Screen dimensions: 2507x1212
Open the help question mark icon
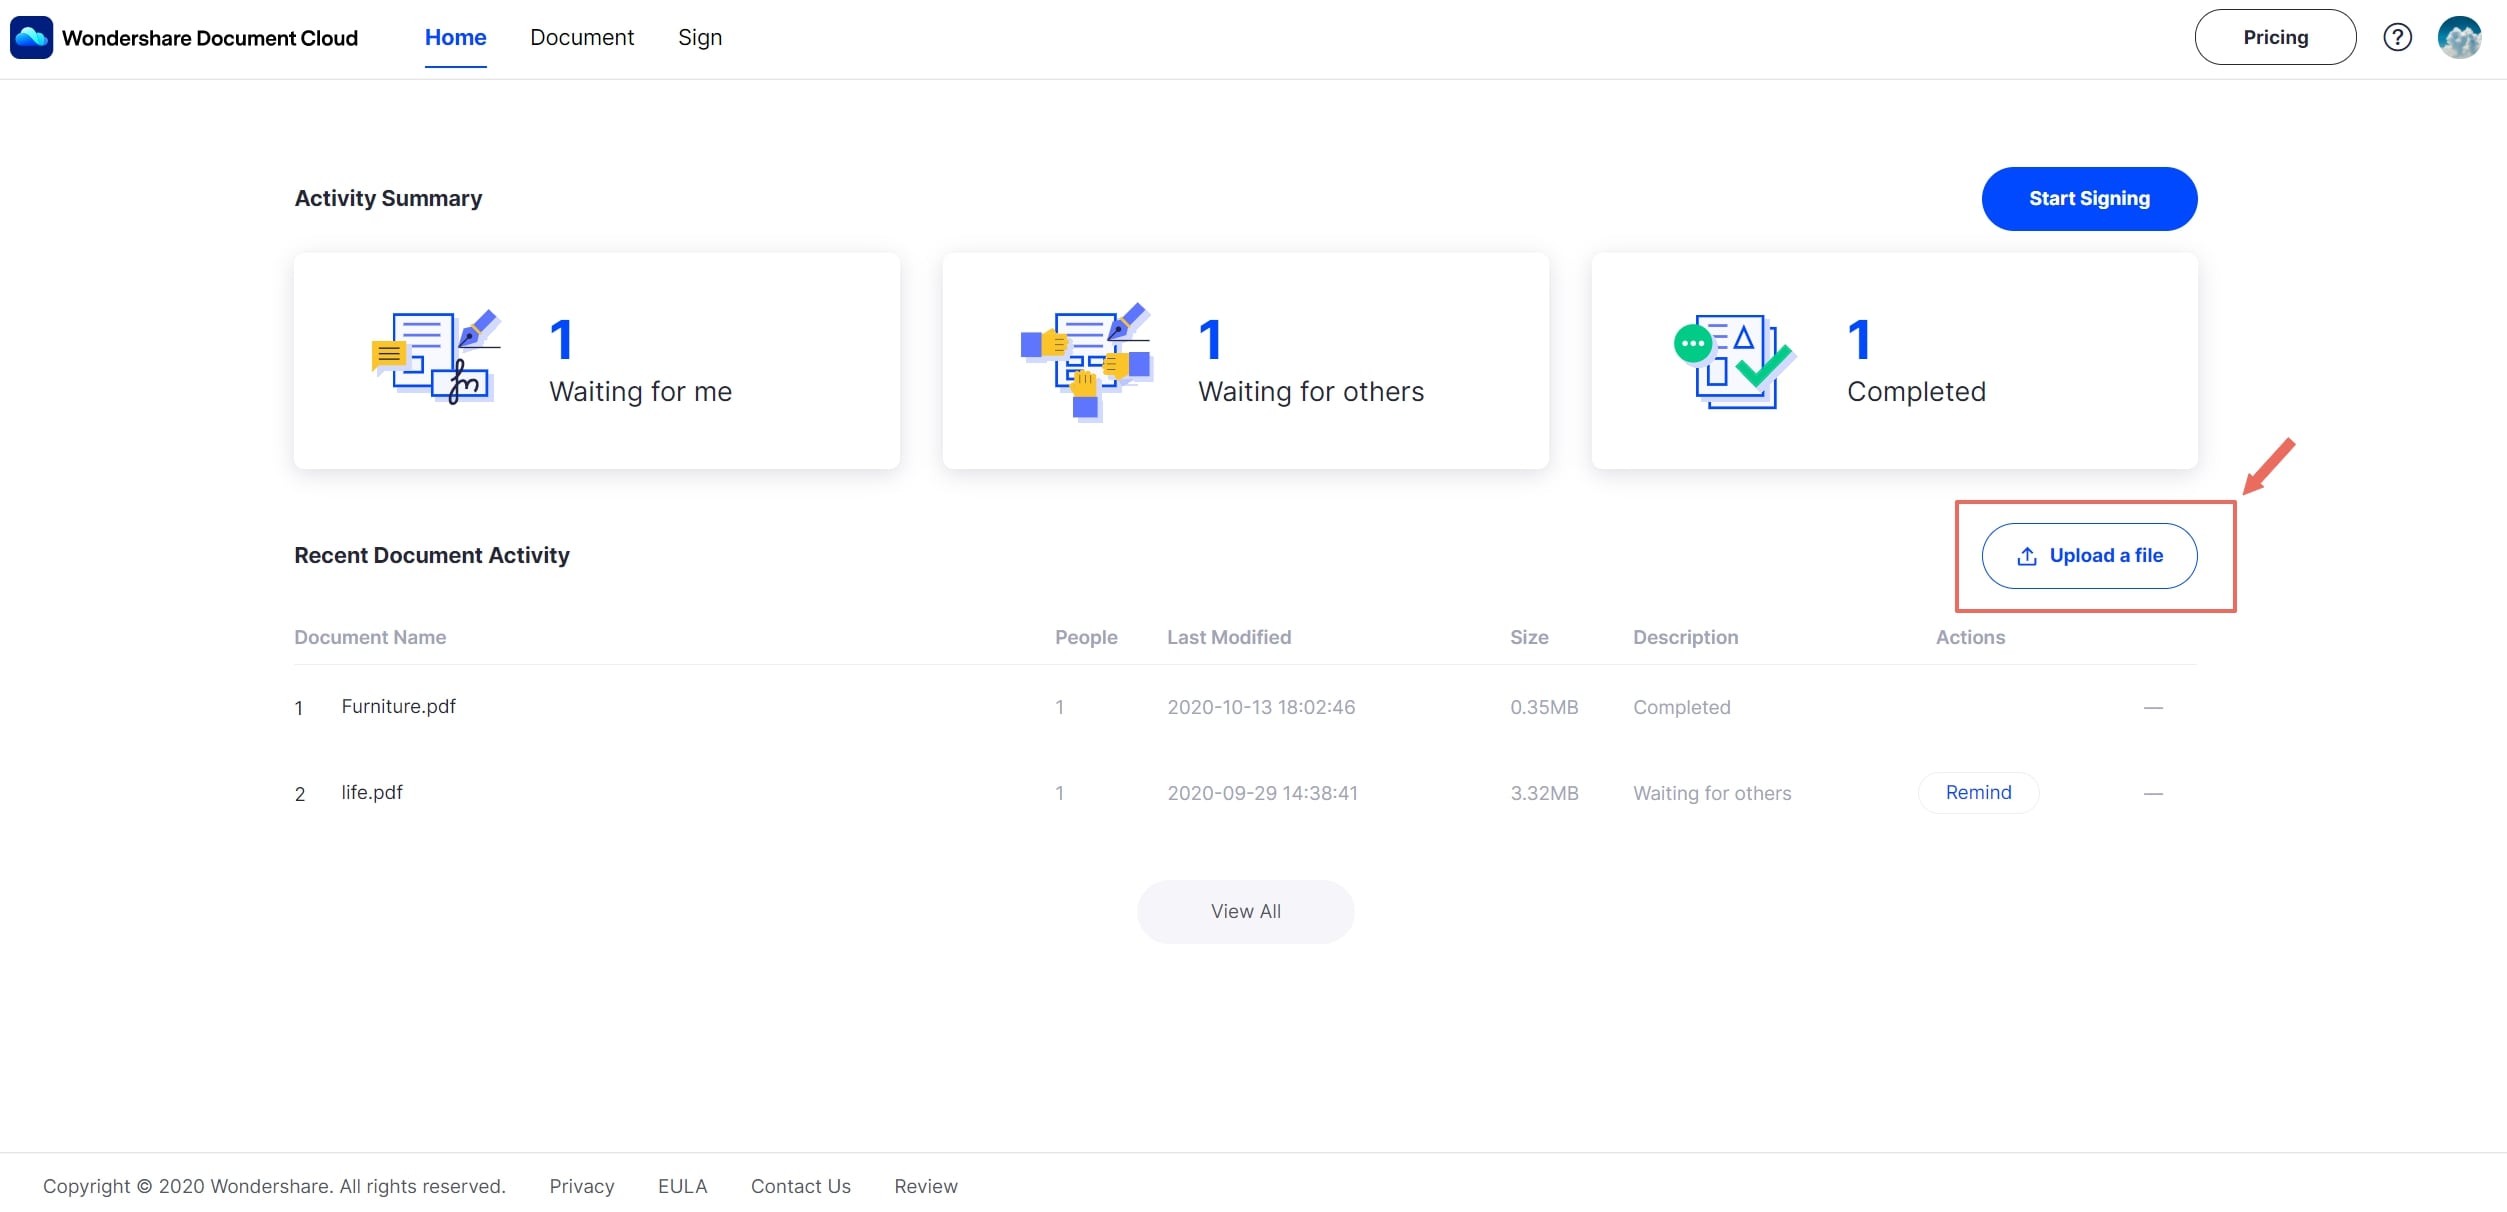point(2397,38)
